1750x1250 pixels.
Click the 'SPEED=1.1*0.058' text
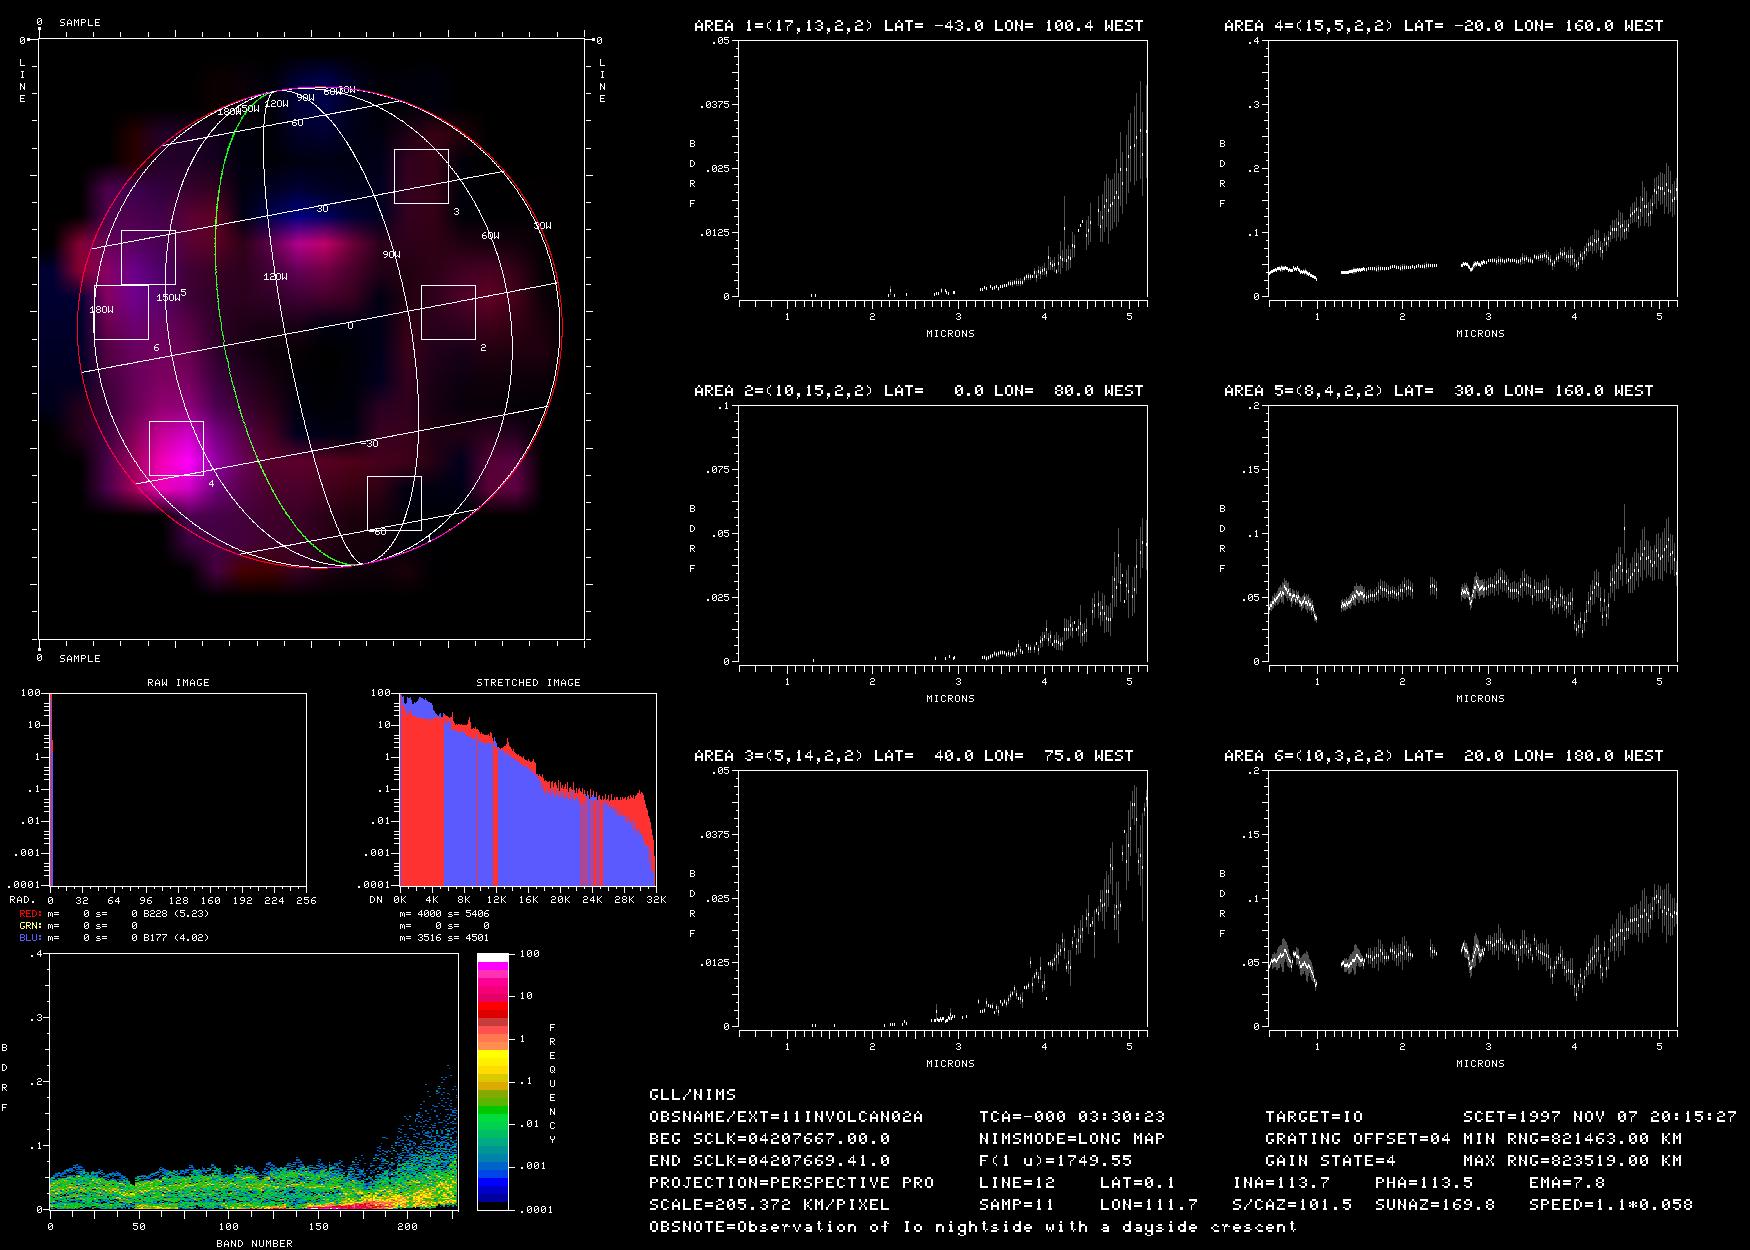[1611, 1205]
